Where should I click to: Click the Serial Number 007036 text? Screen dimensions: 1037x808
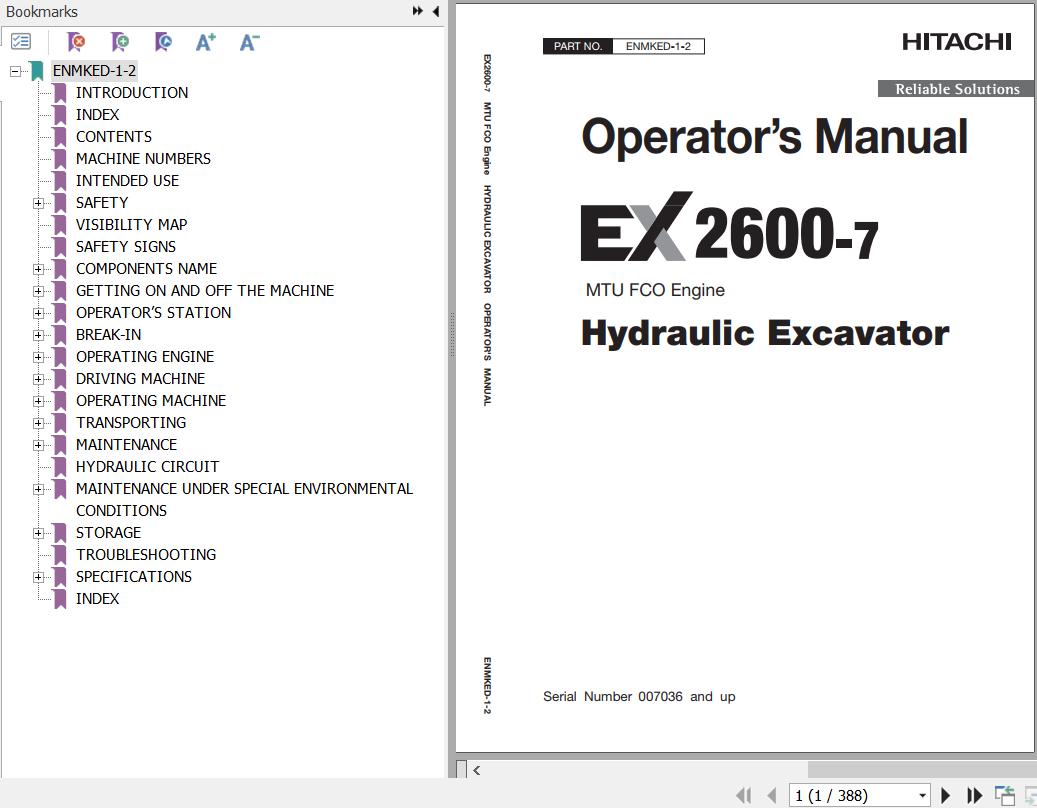(639, 696)
